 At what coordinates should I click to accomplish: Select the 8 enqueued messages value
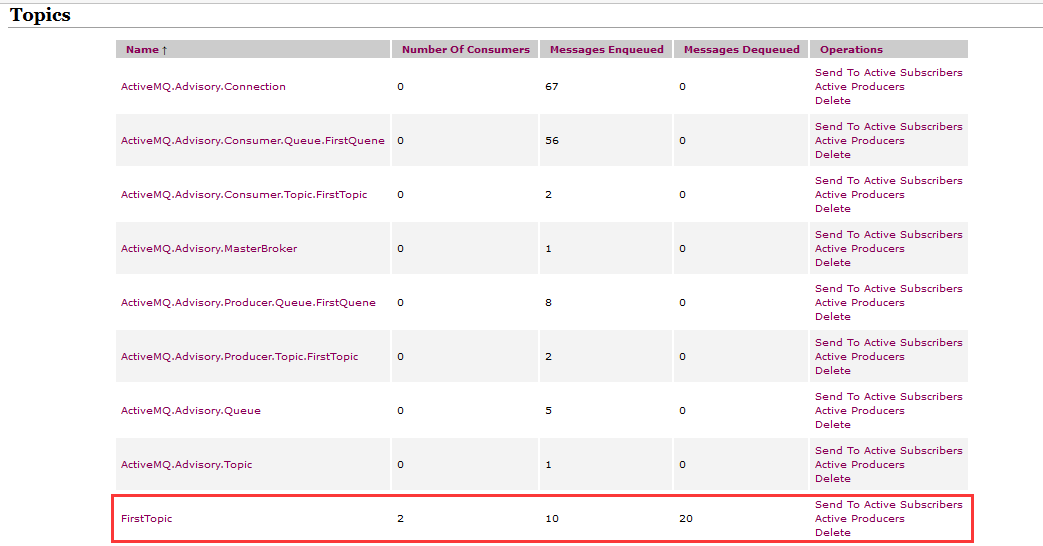pos(548,302)
